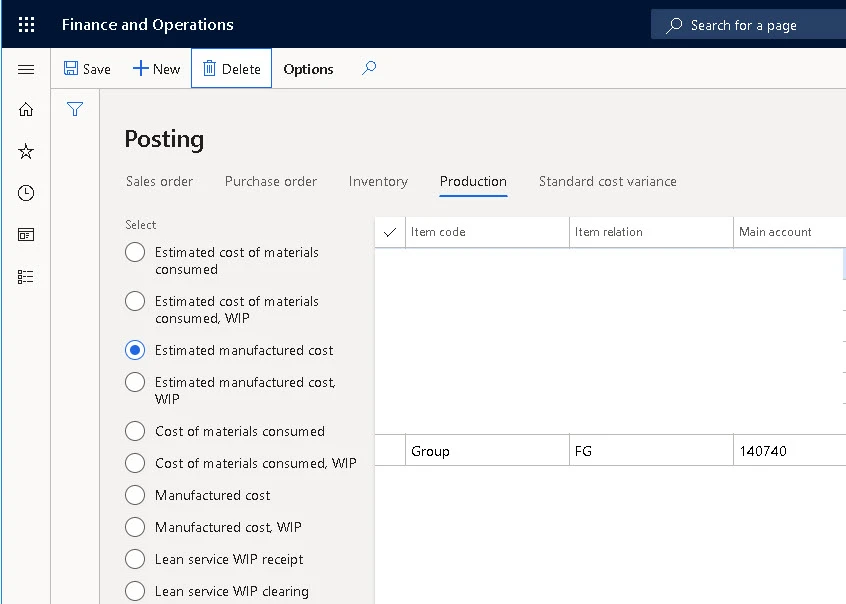Click the FG item relation cell
The height and width of the screenshot is (604, 846).
pos(651,451)
